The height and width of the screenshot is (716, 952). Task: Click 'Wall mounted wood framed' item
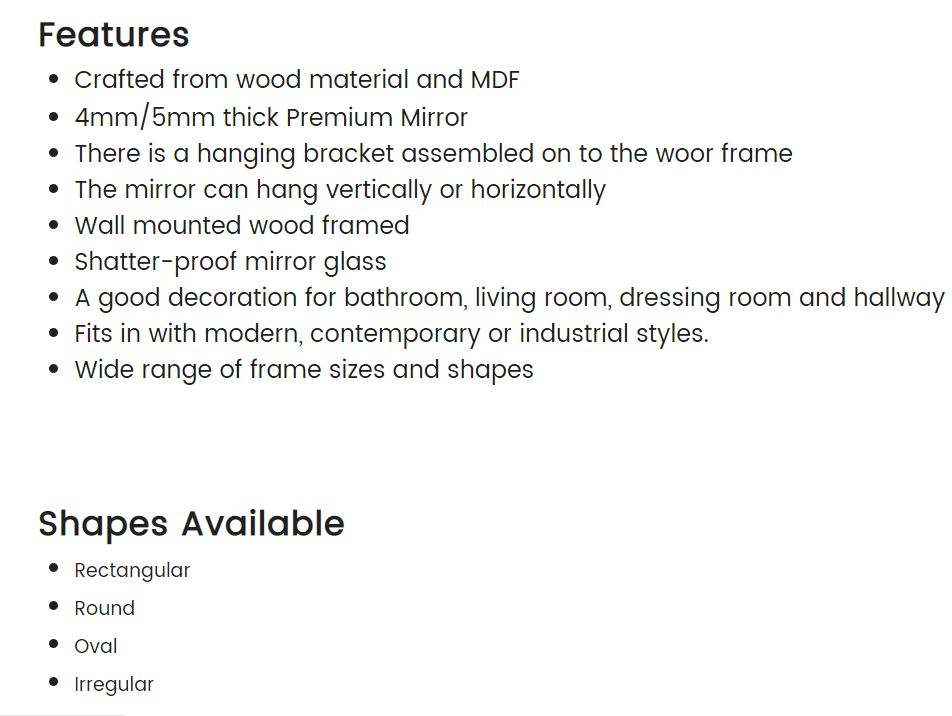[x=242, y=225]
